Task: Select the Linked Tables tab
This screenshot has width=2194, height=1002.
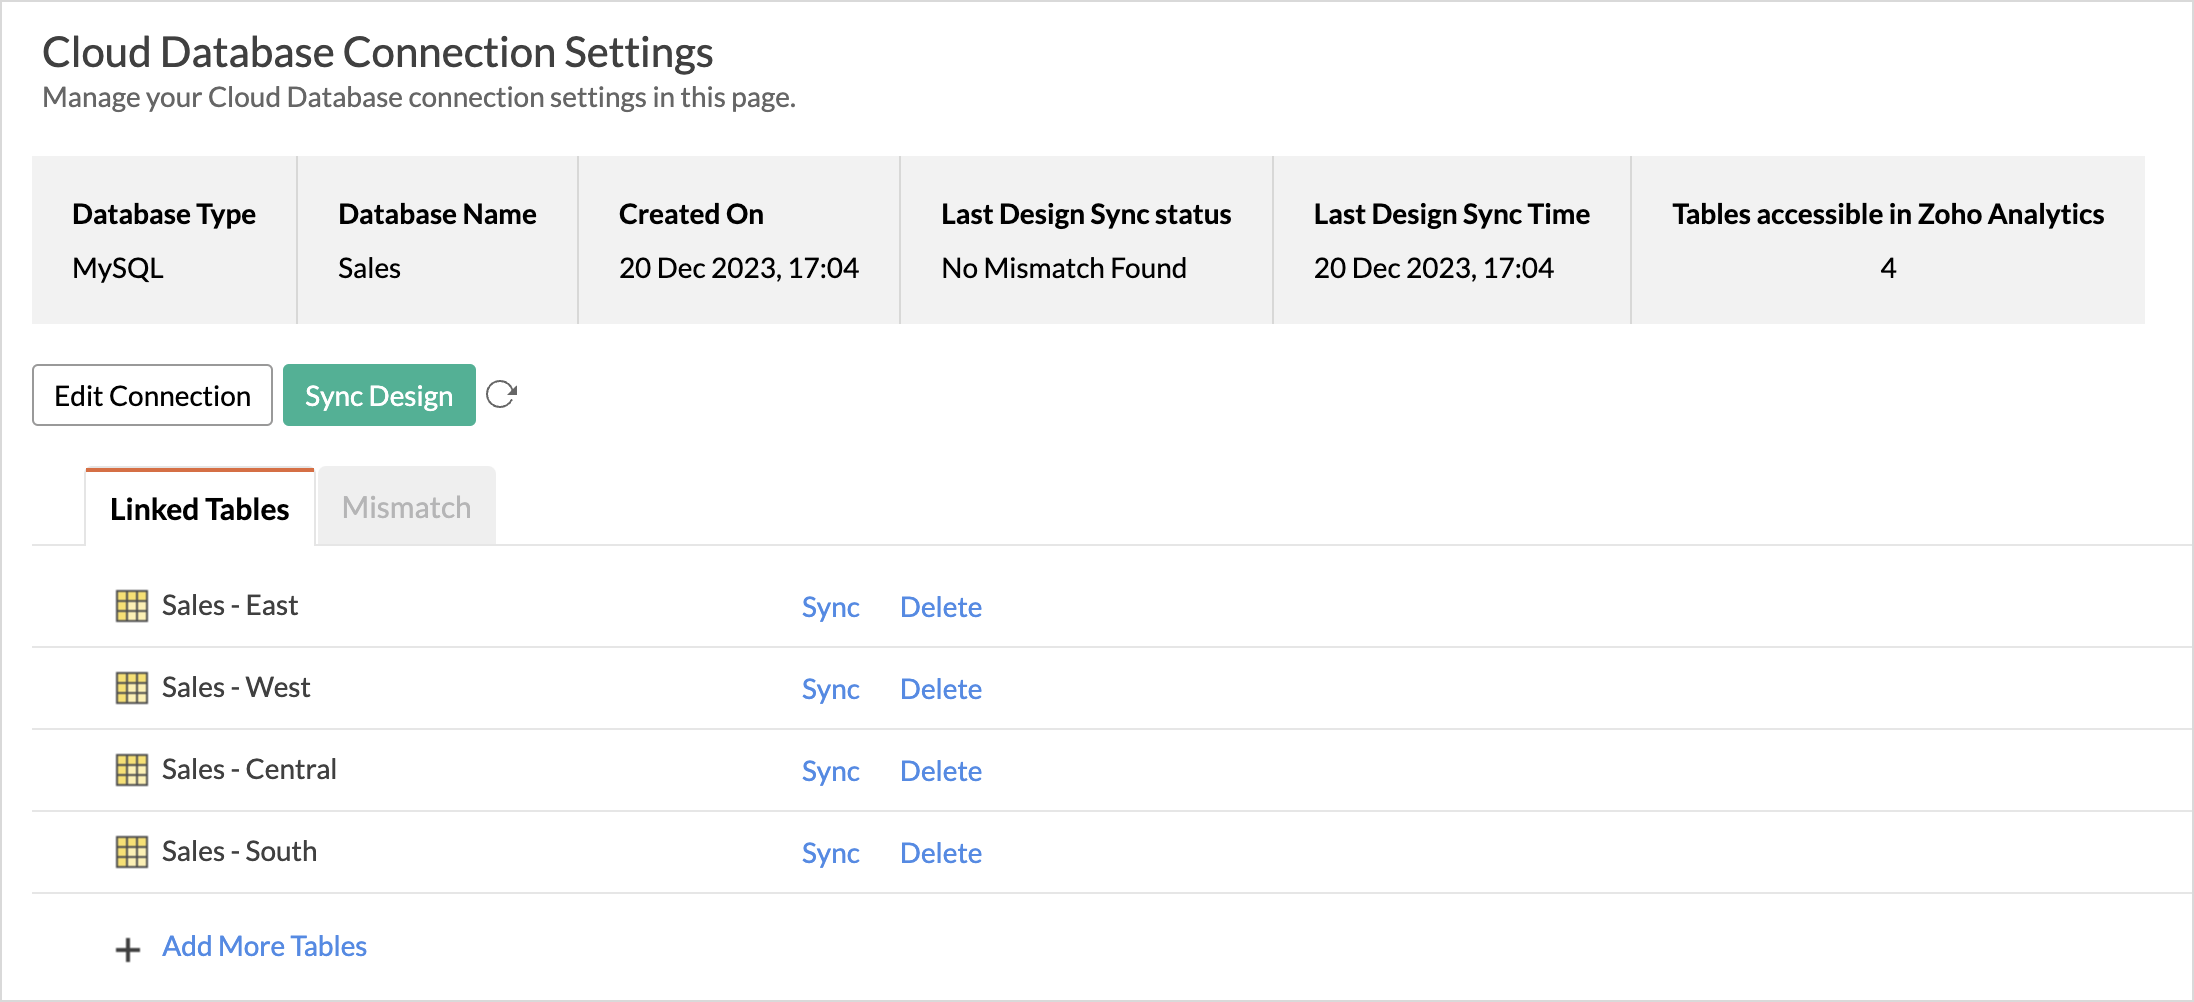Action: 200,509
